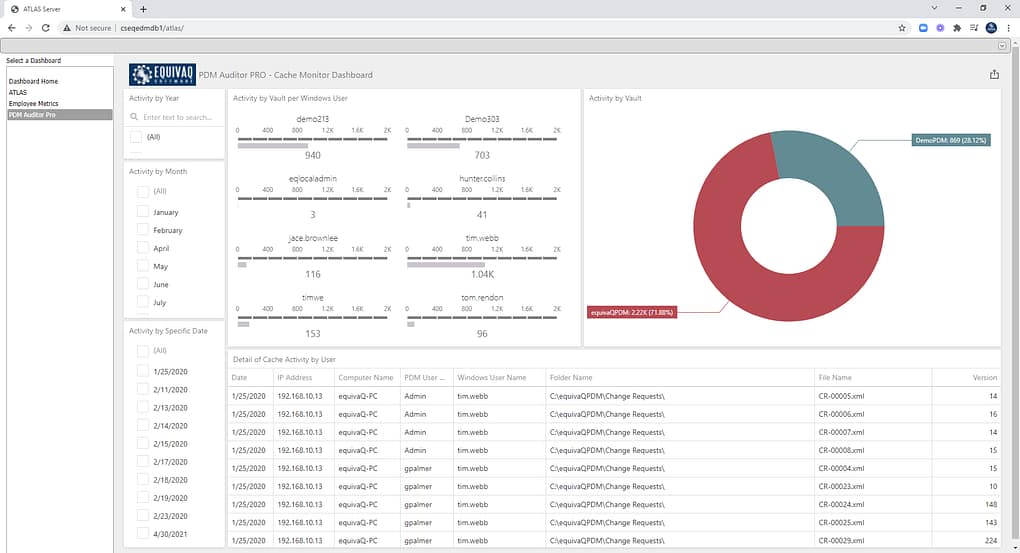Screen dimensions: 1020x553
Task: Bookmark this page with star icon
Action: coord(902,28)
